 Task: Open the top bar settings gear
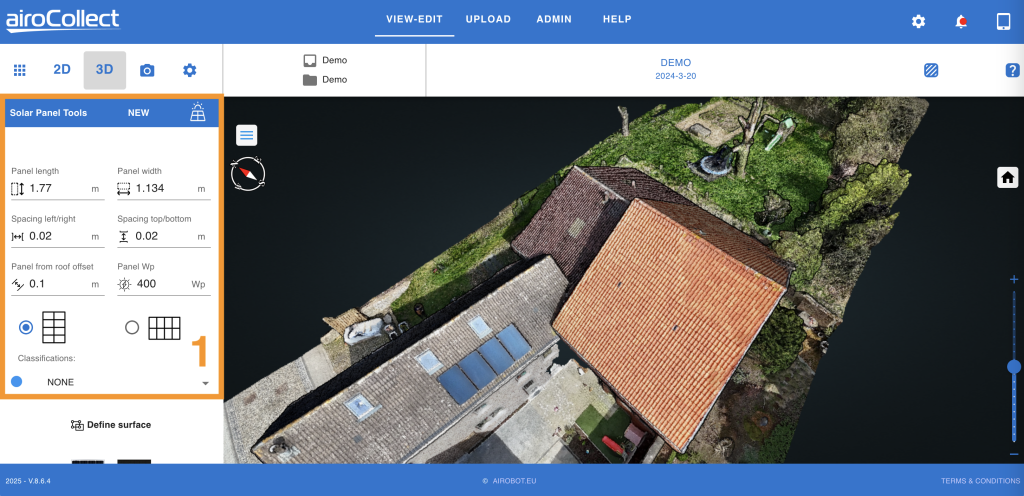click(918, 21)
